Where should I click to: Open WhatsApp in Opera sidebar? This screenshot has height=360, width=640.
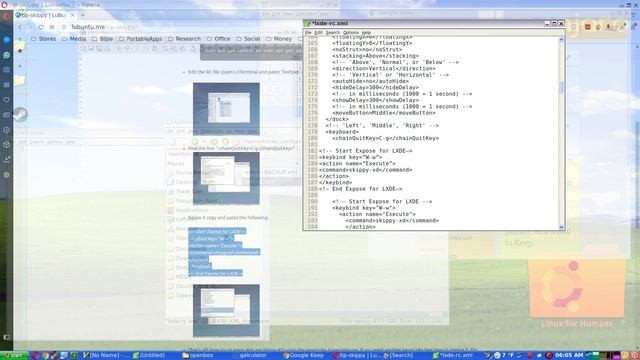pyautogui.click(x=7, y=55)
